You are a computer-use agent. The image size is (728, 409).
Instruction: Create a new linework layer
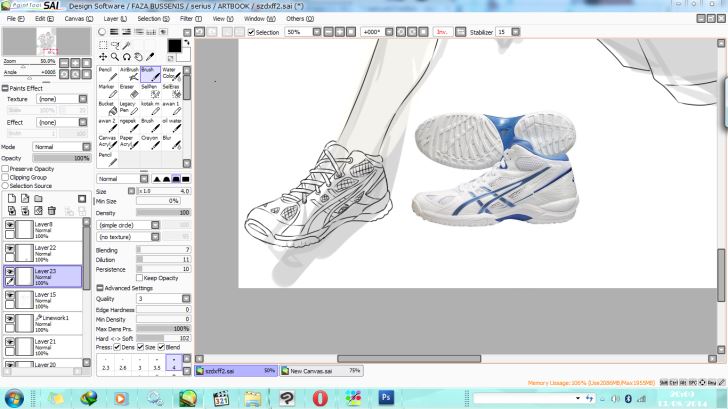pyautogui.click(x=25, y=199)
